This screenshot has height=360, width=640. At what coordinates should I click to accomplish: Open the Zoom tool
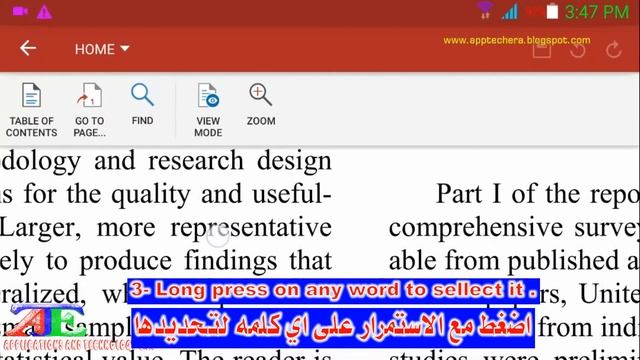[x=261, y=104]
